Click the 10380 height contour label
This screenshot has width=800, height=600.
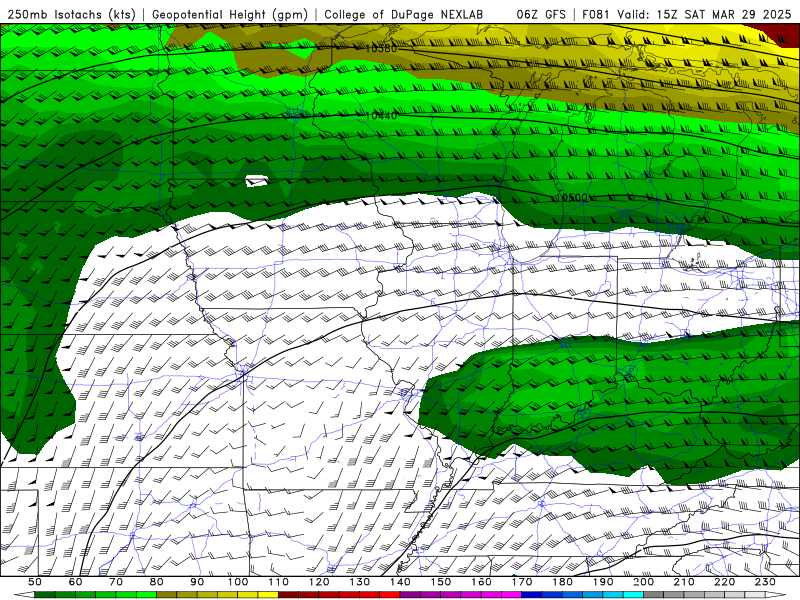coord(381,48)
